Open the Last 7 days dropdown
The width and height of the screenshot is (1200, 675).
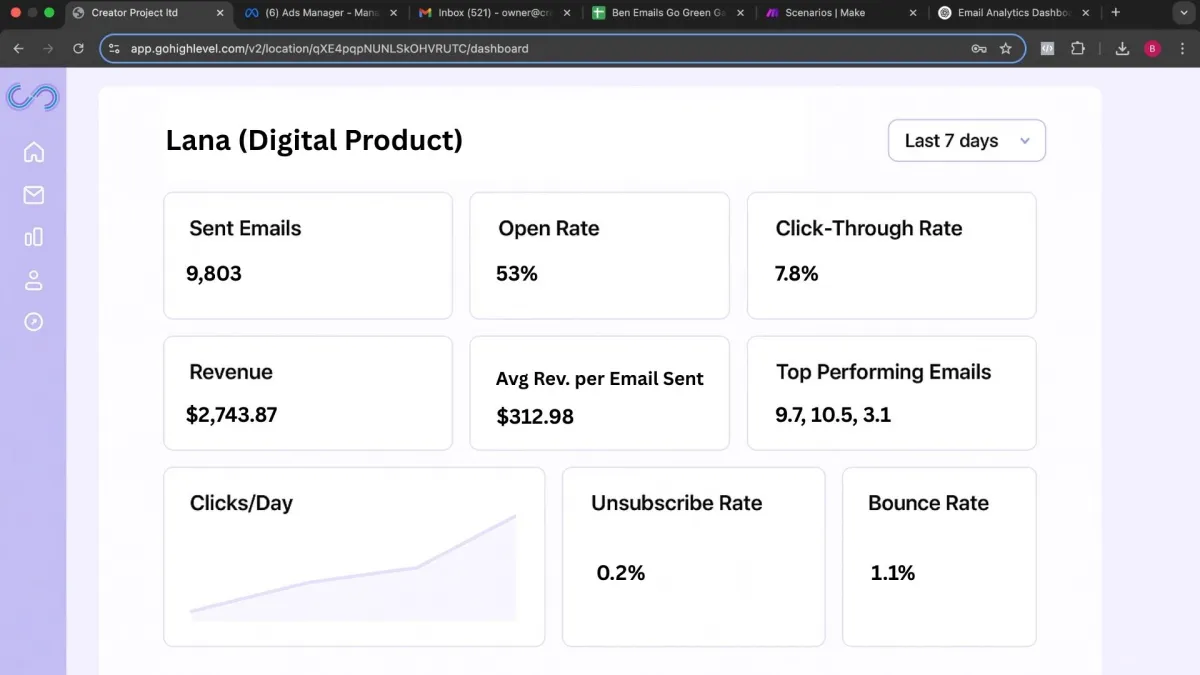[x=966, y=141]
